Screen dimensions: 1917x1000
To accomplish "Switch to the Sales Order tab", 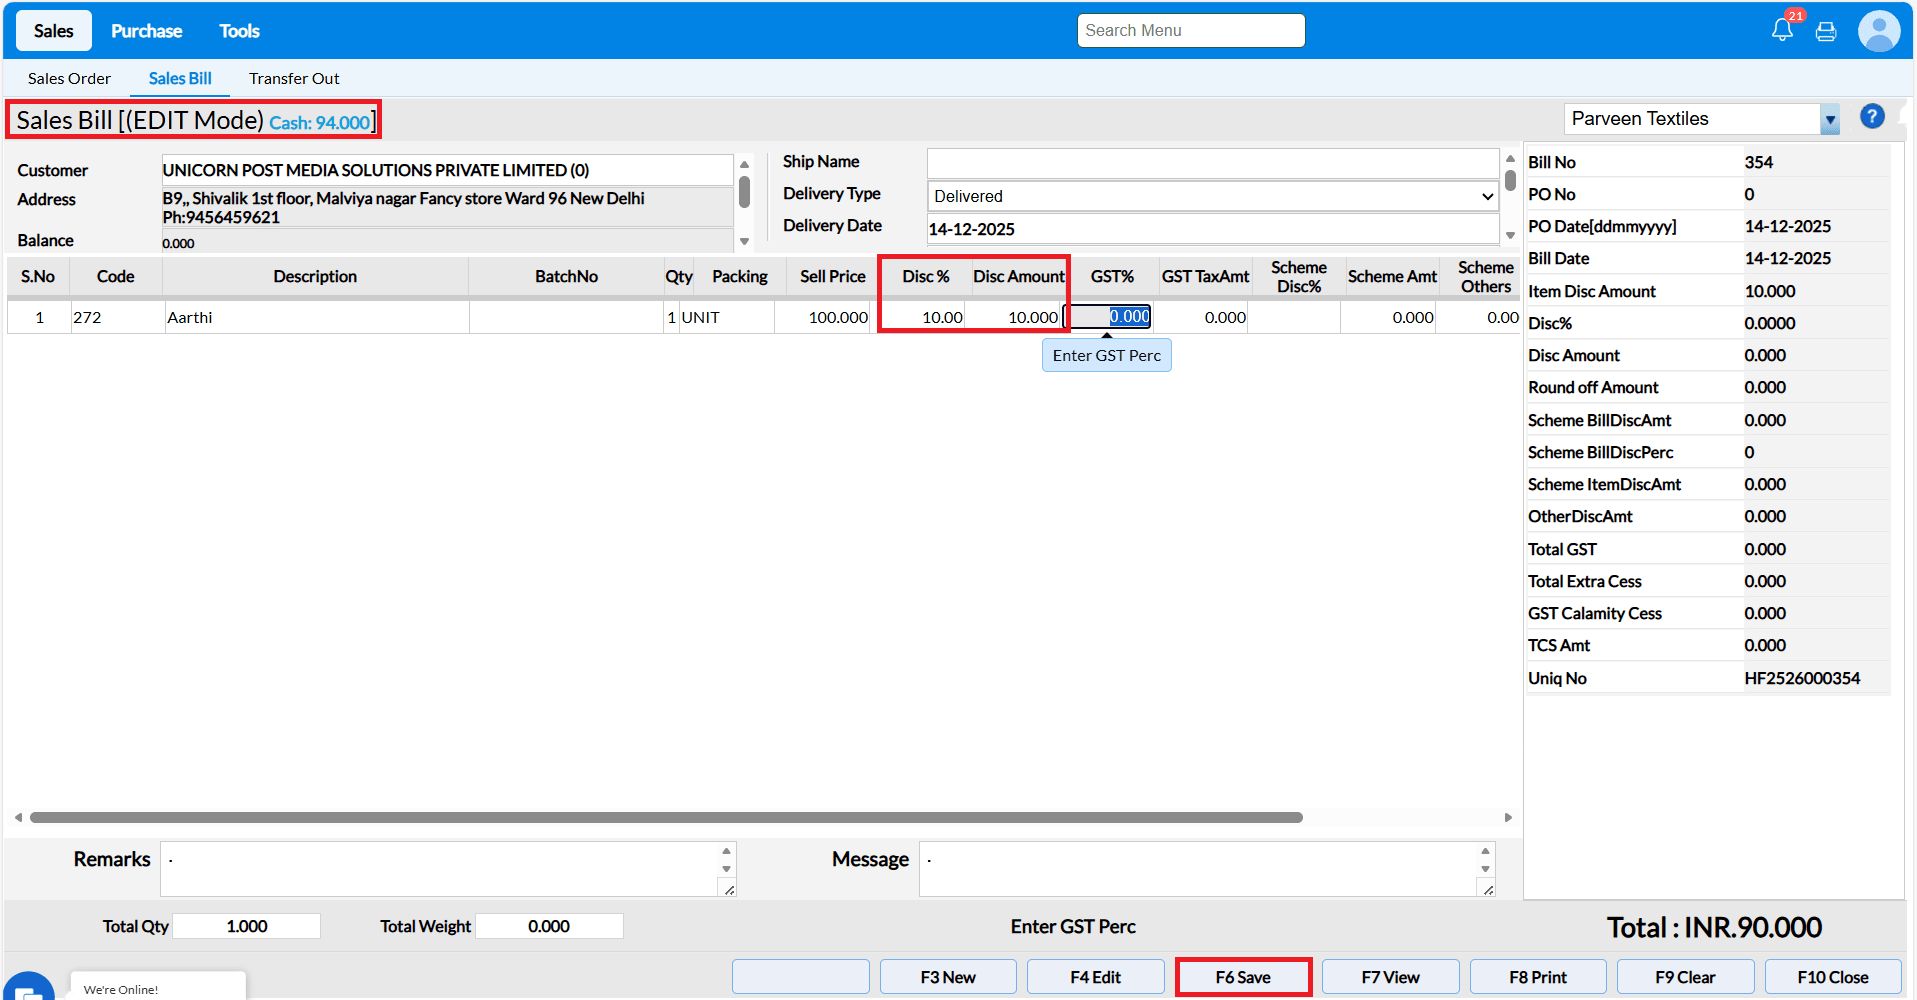I will pos(69,78).
